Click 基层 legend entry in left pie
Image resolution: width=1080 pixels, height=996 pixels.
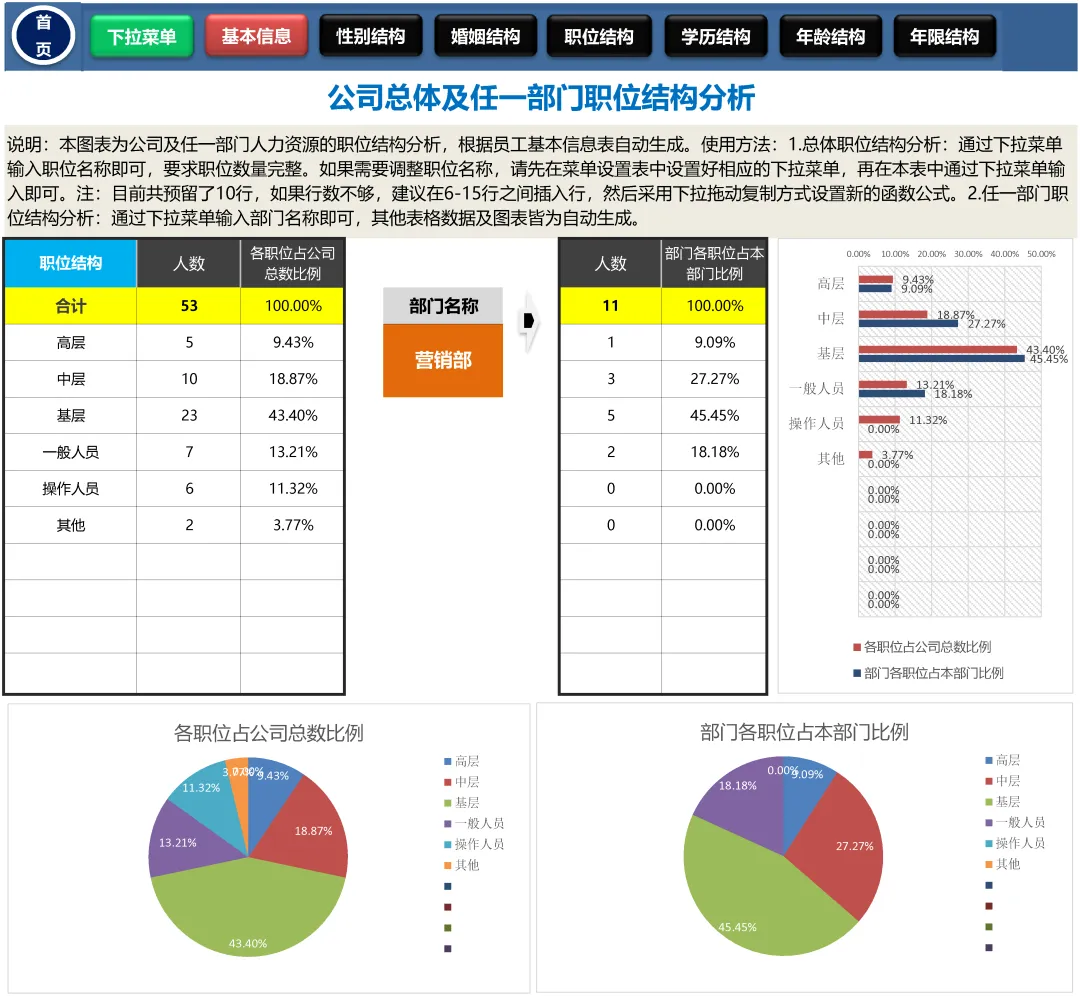(x=461, y=802)
